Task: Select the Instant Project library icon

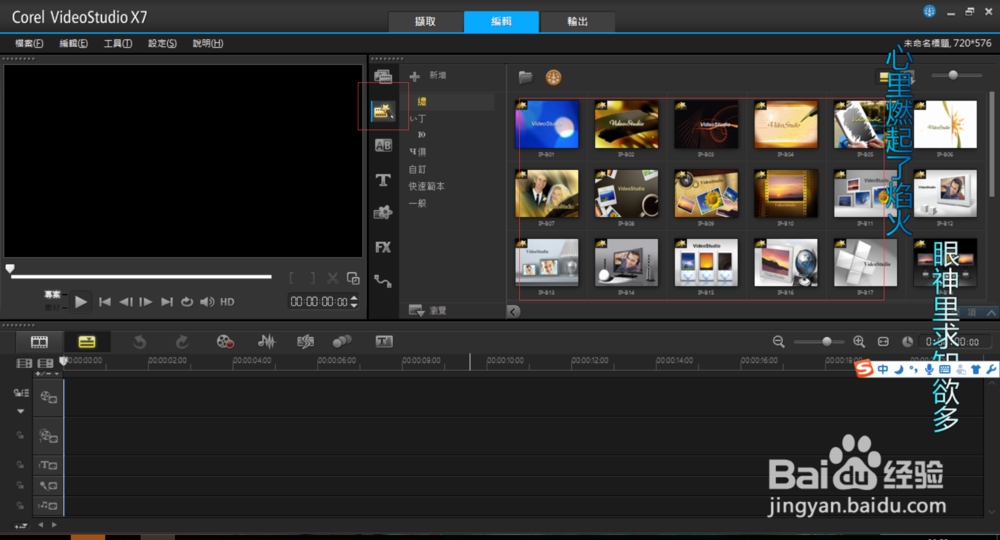Action: coord(383,112)
